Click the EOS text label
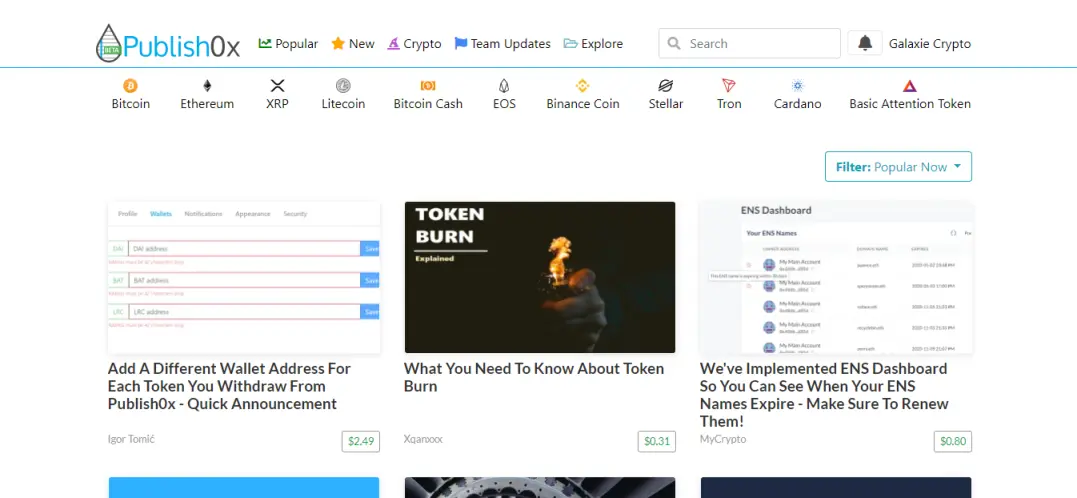Image resolution: width=1077 pixels, height=498 pixels. (x=504, y=104)
